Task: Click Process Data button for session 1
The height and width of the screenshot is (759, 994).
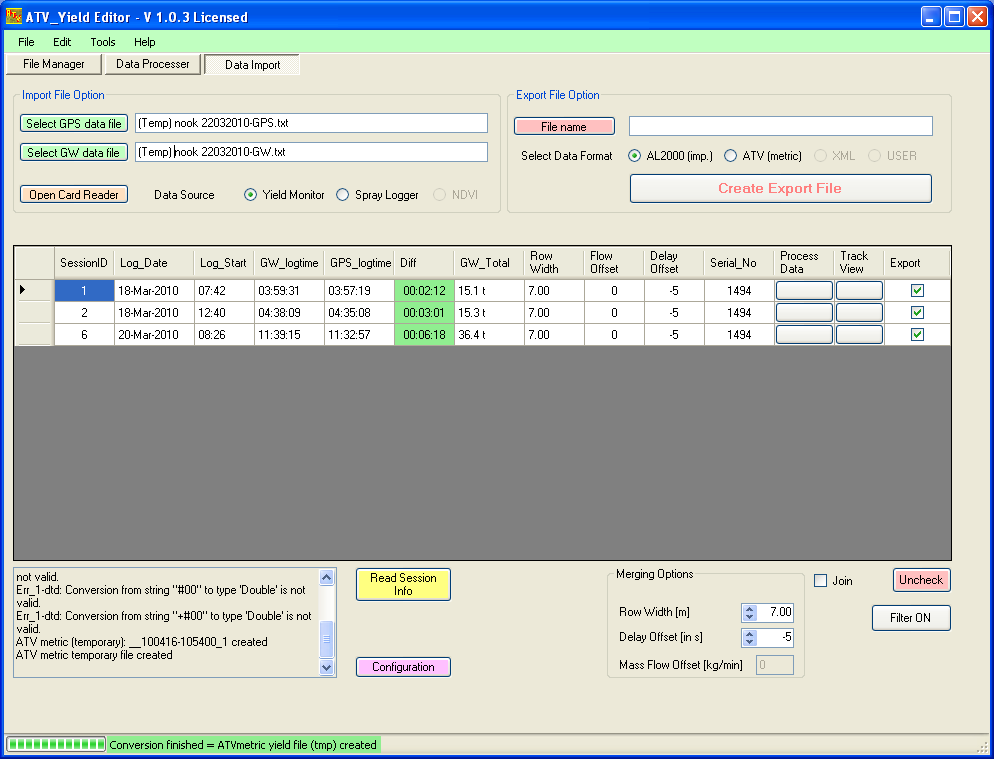Action: tap(804, 290)
